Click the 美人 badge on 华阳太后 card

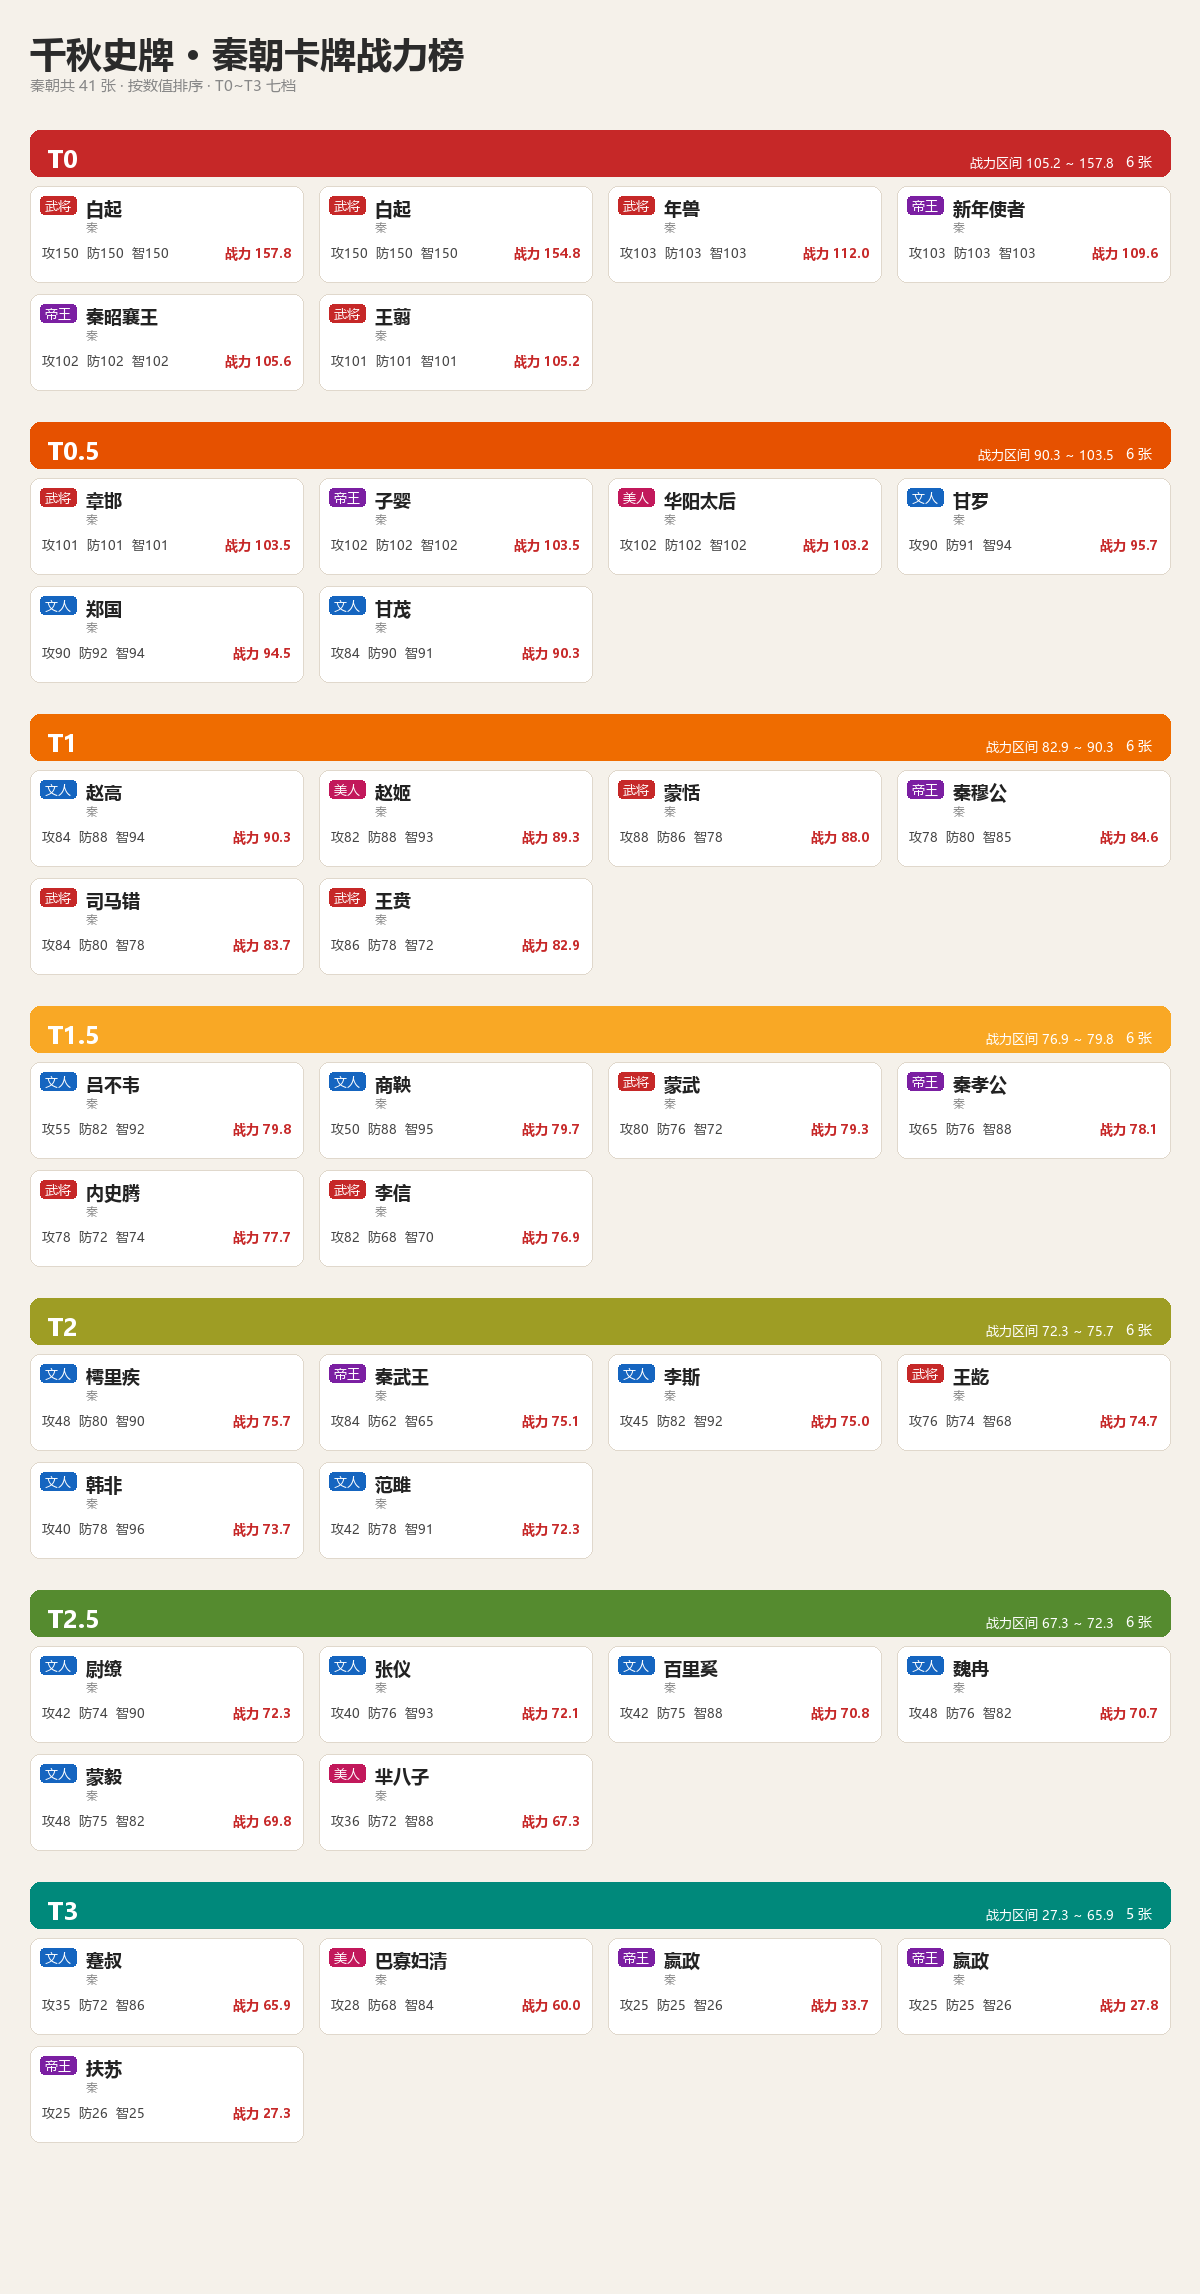(636, 498)
